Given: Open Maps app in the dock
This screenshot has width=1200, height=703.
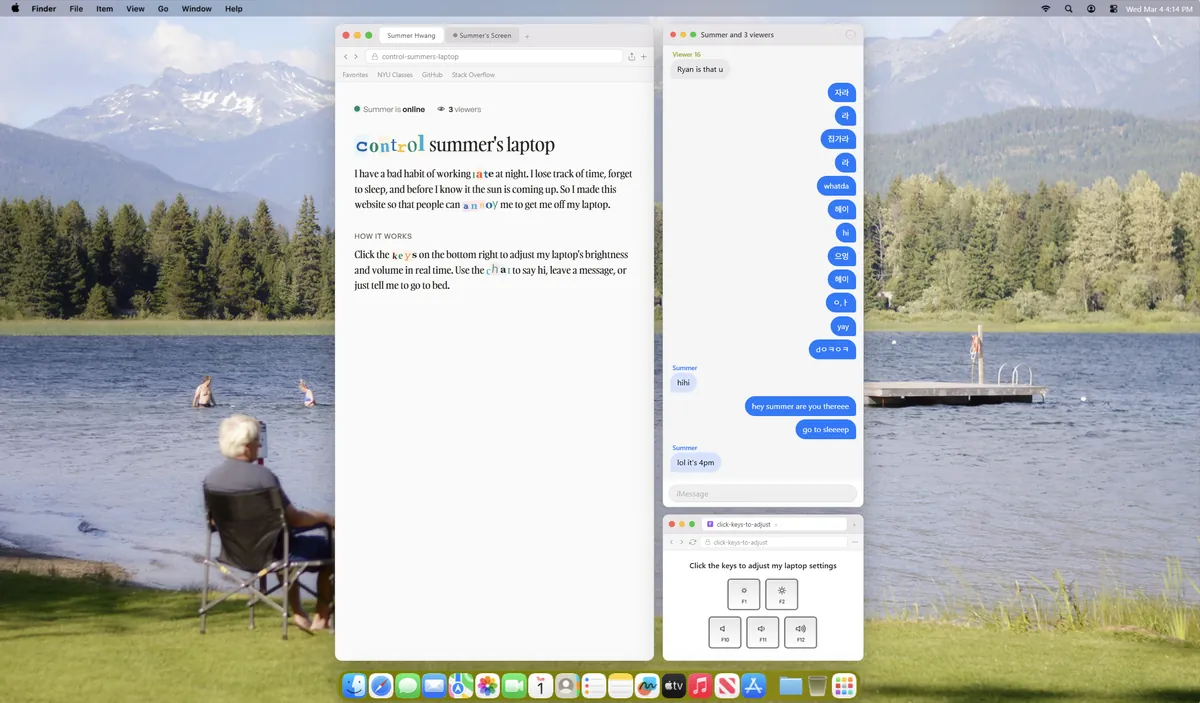Looking at the screenshot, I should click(x=460, y=685).
